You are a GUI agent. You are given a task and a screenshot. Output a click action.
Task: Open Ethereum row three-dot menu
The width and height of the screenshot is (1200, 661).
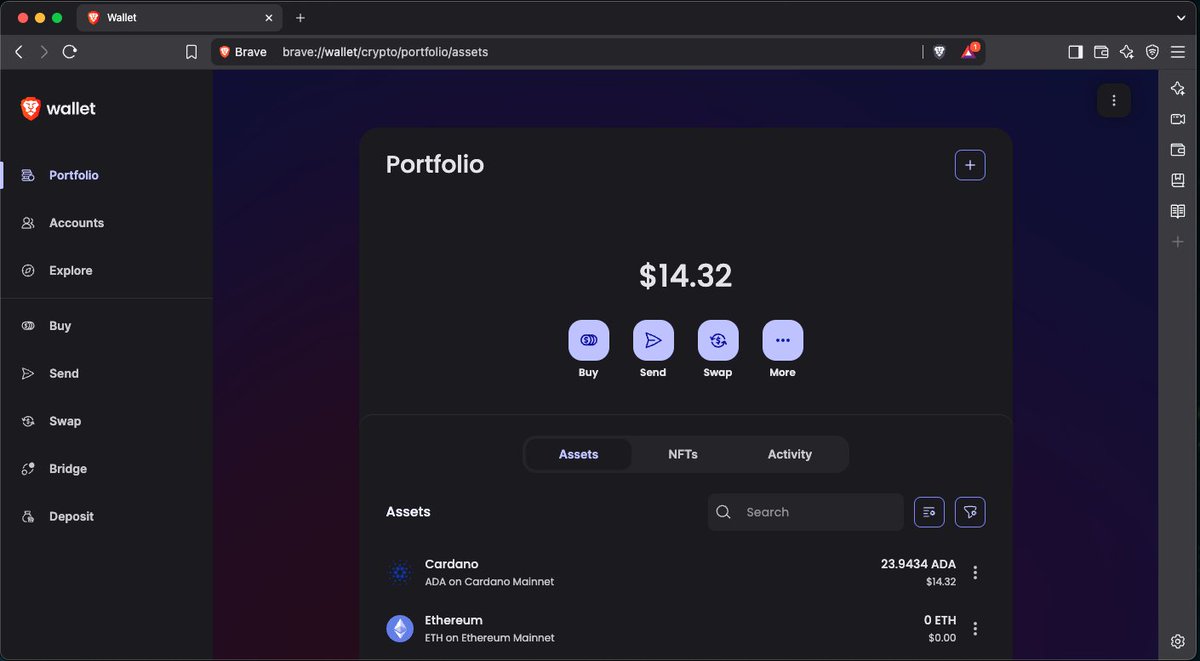click(975, 629)
